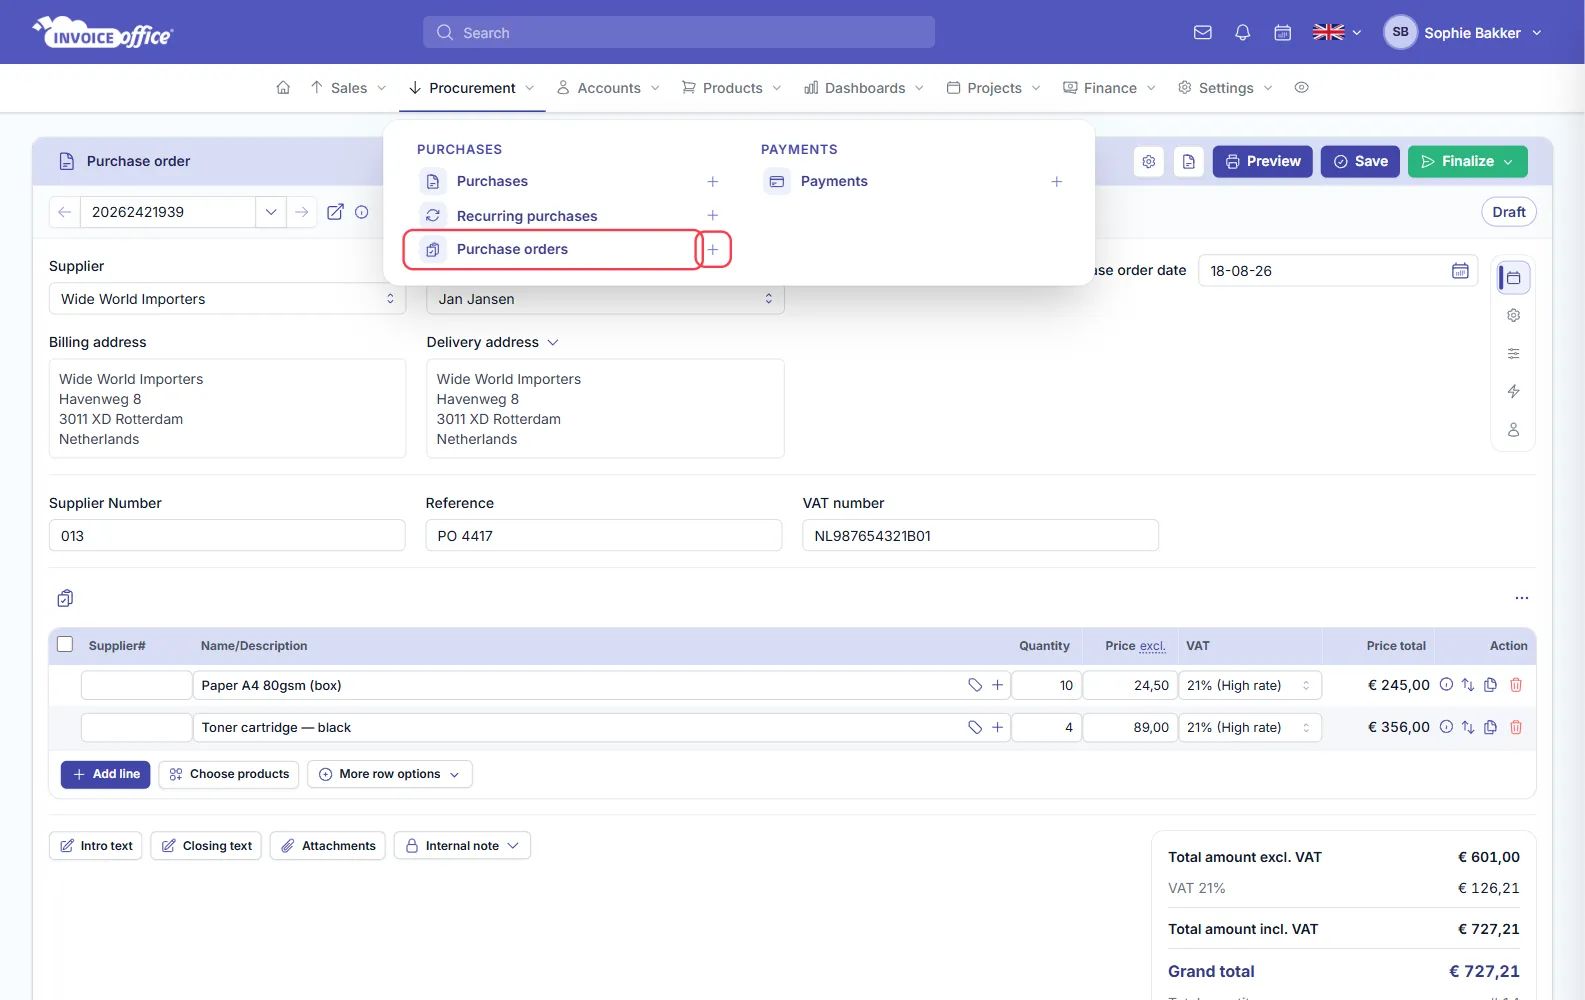This screenshot has width=1585, height=1000.
Task: Click Attachments button
Action: coord(328,846)
